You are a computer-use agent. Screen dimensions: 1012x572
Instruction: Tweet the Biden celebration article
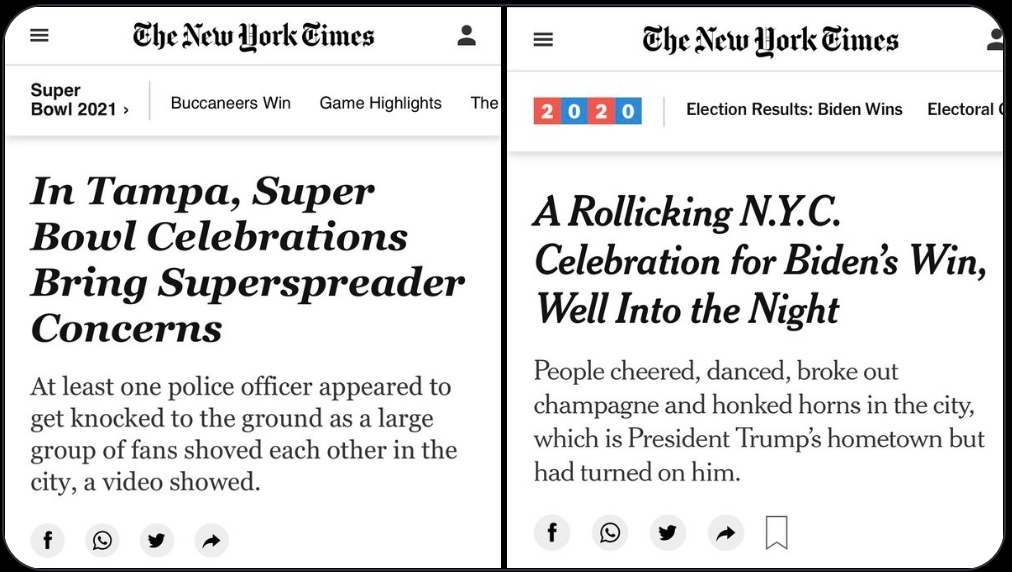(667, 533)
